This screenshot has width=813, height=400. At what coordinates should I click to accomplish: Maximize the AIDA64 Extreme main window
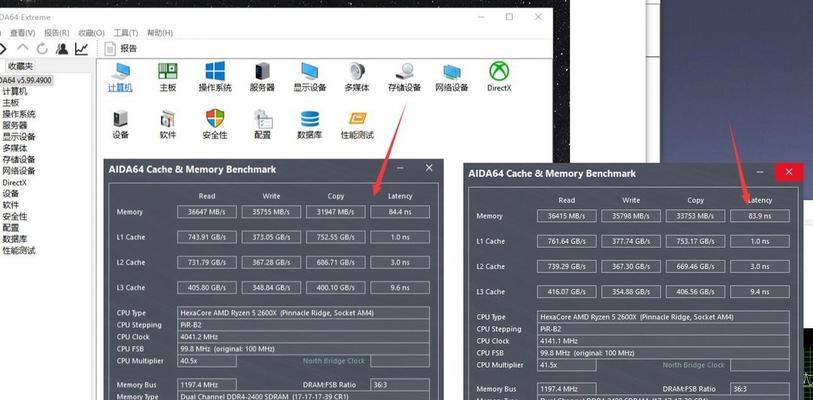509,17
